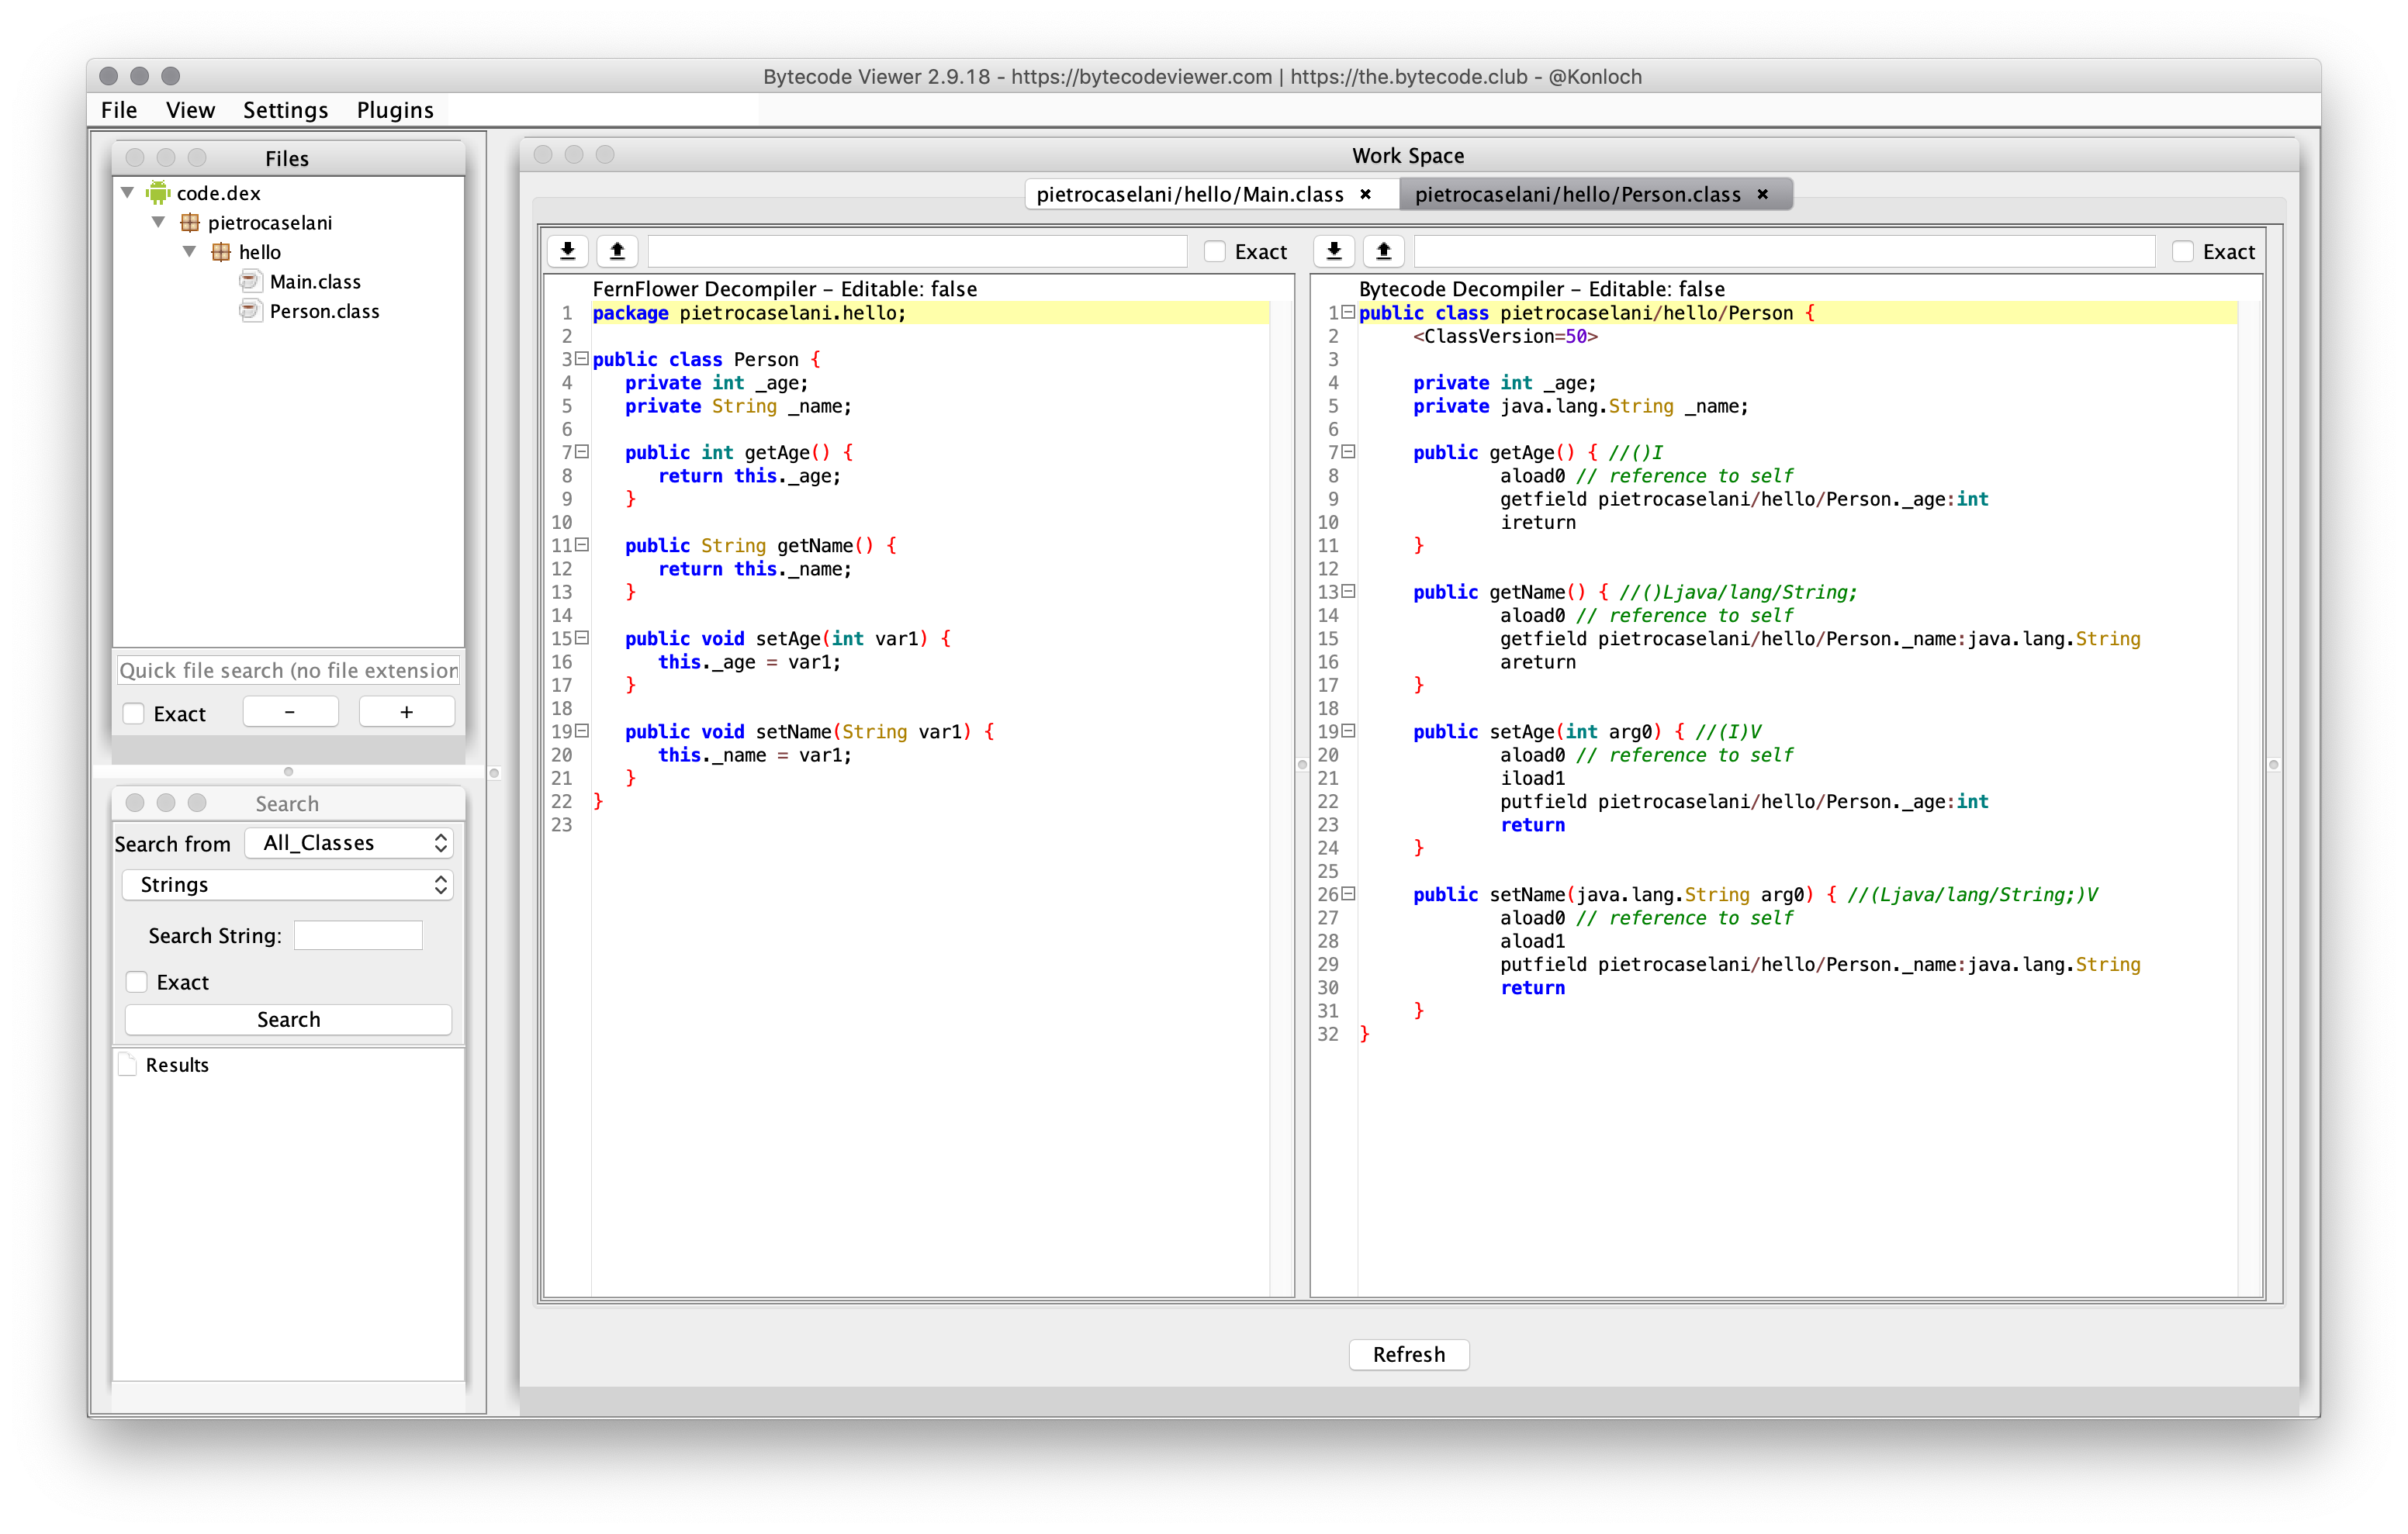Tick the Exact checkbox under Search String
This screenshot has height=1534, width=2408.
(x=137, y=982)
